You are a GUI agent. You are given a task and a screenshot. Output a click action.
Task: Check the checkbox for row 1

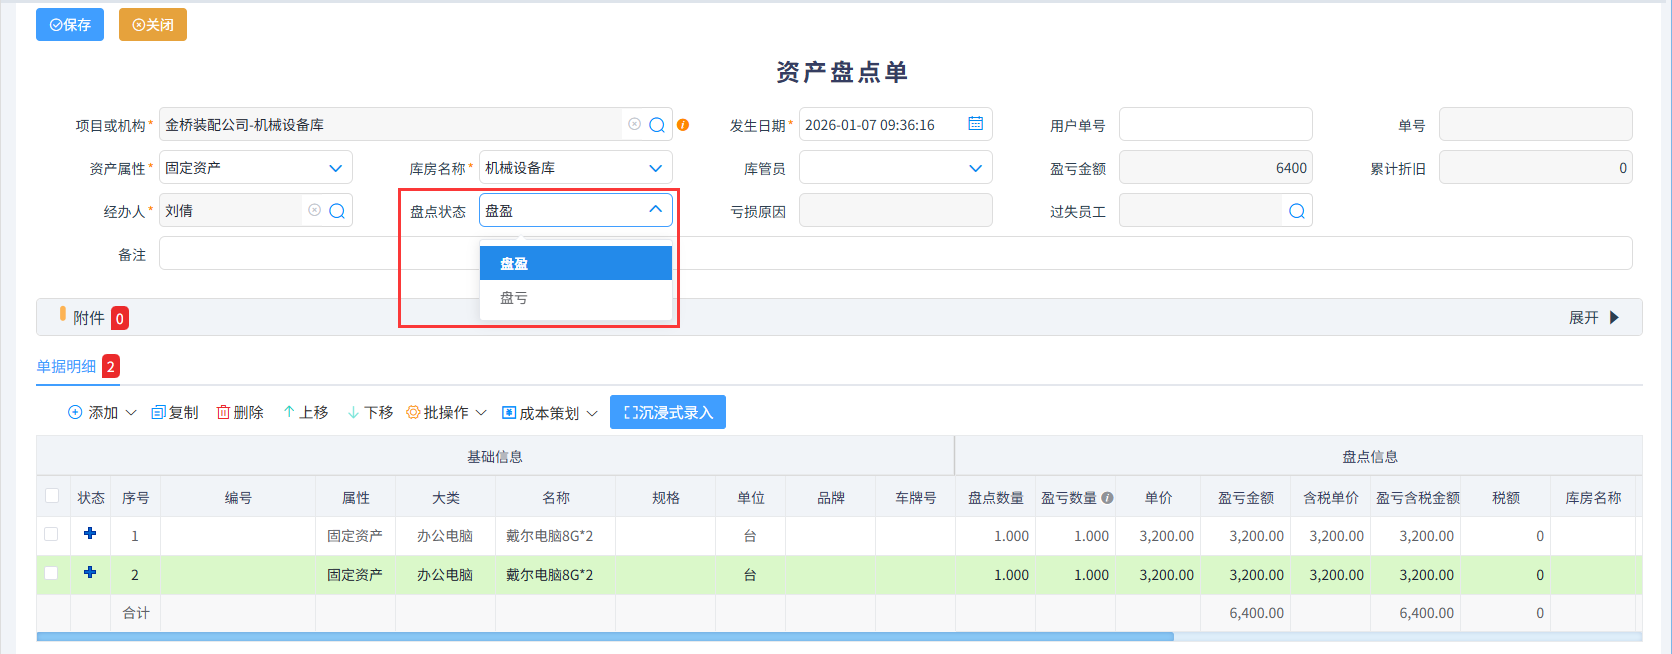(51, 534)
